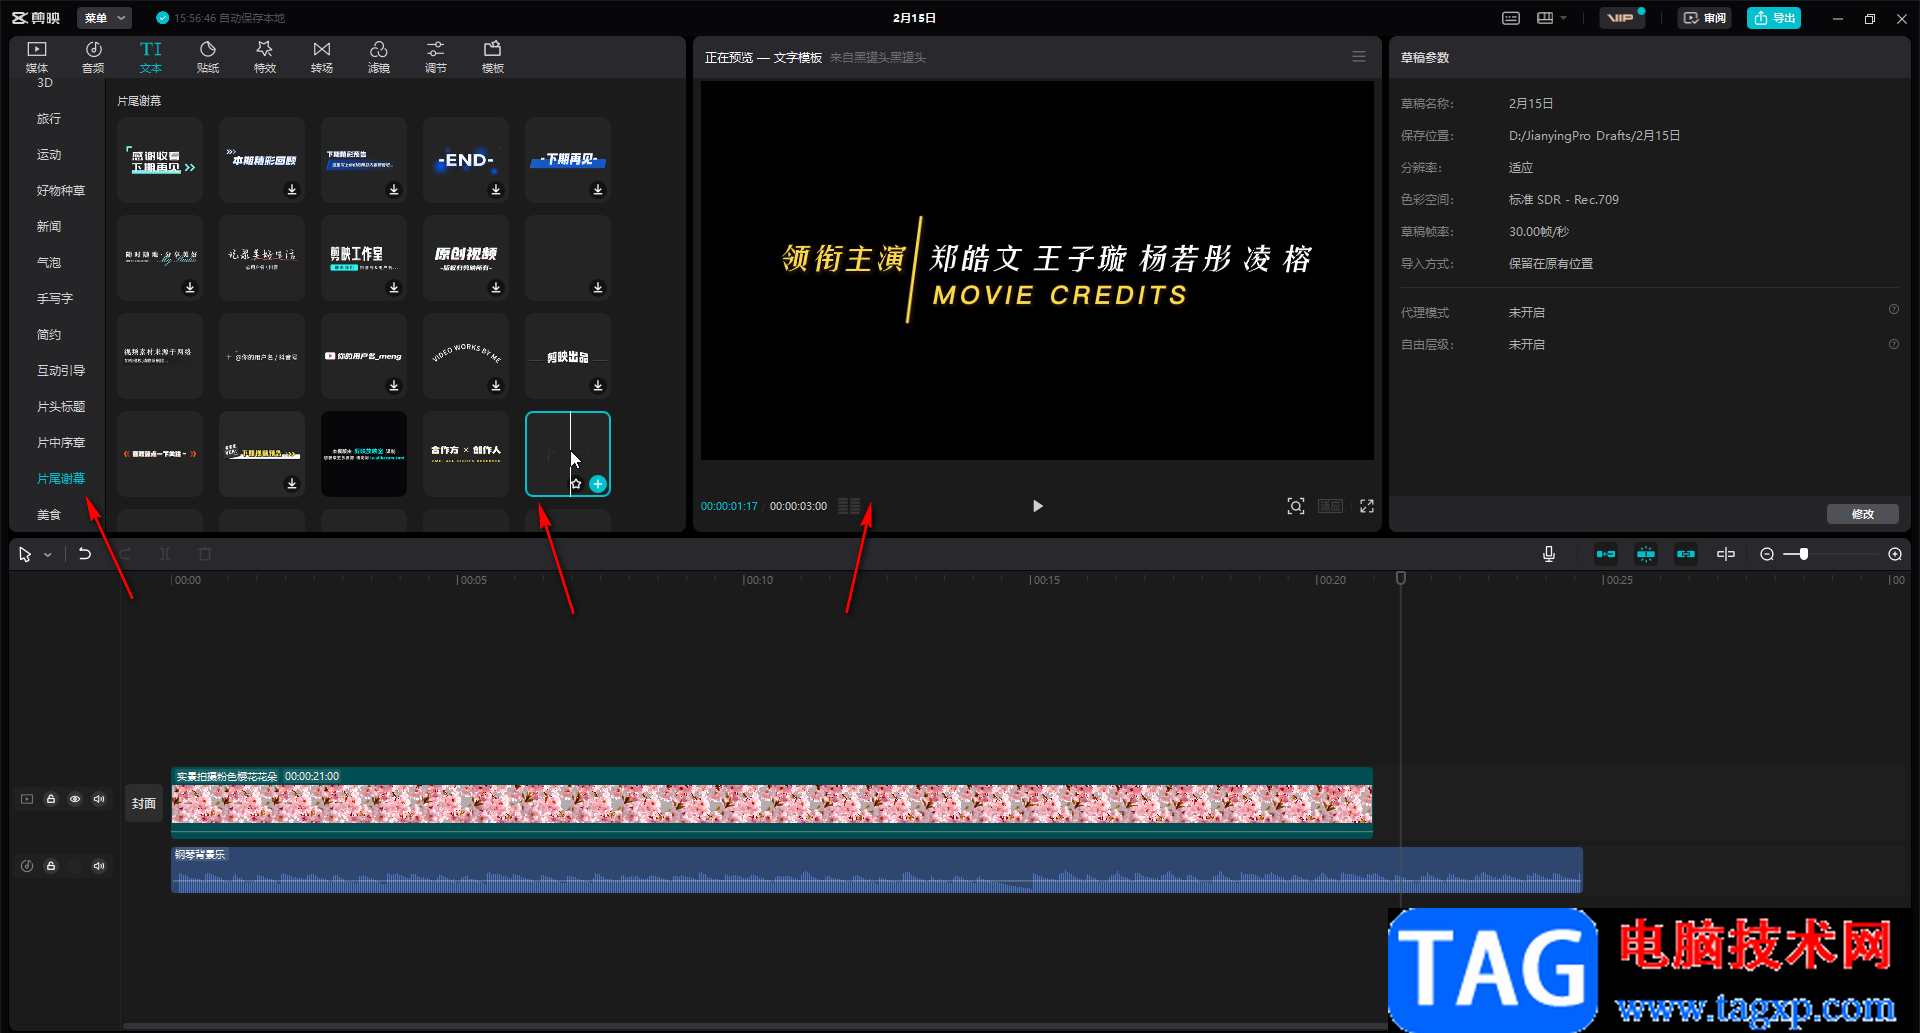This screenshot has width=1920, height=1033.
Task: Select 美食 text template category
Action: click(49, 515)
